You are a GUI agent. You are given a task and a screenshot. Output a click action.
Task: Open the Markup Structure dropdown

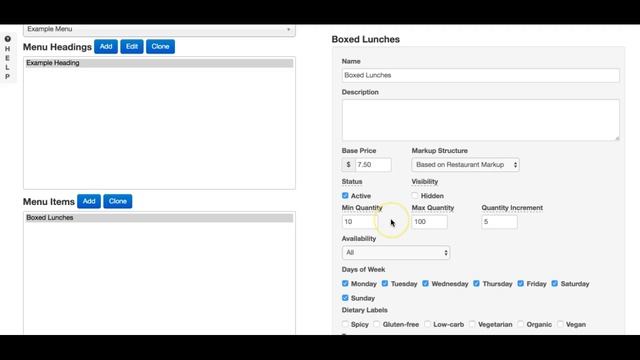click(465, 165)
